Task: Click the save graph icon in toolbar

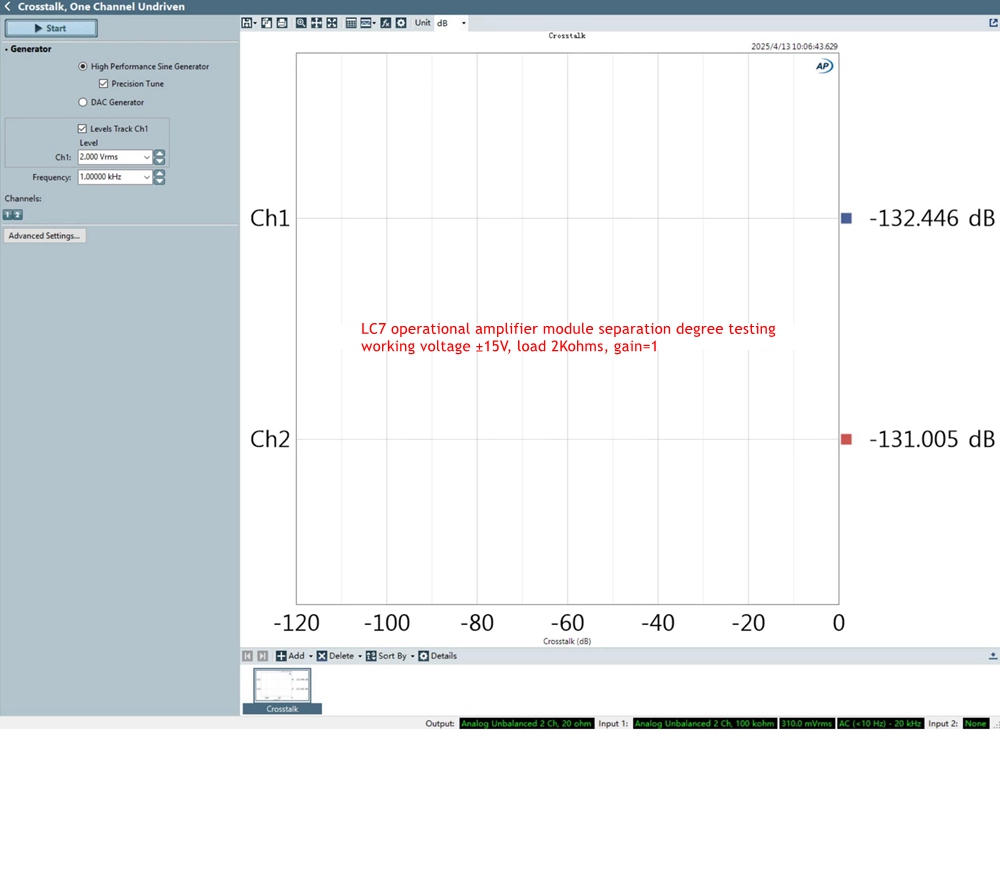Action: 248,22
